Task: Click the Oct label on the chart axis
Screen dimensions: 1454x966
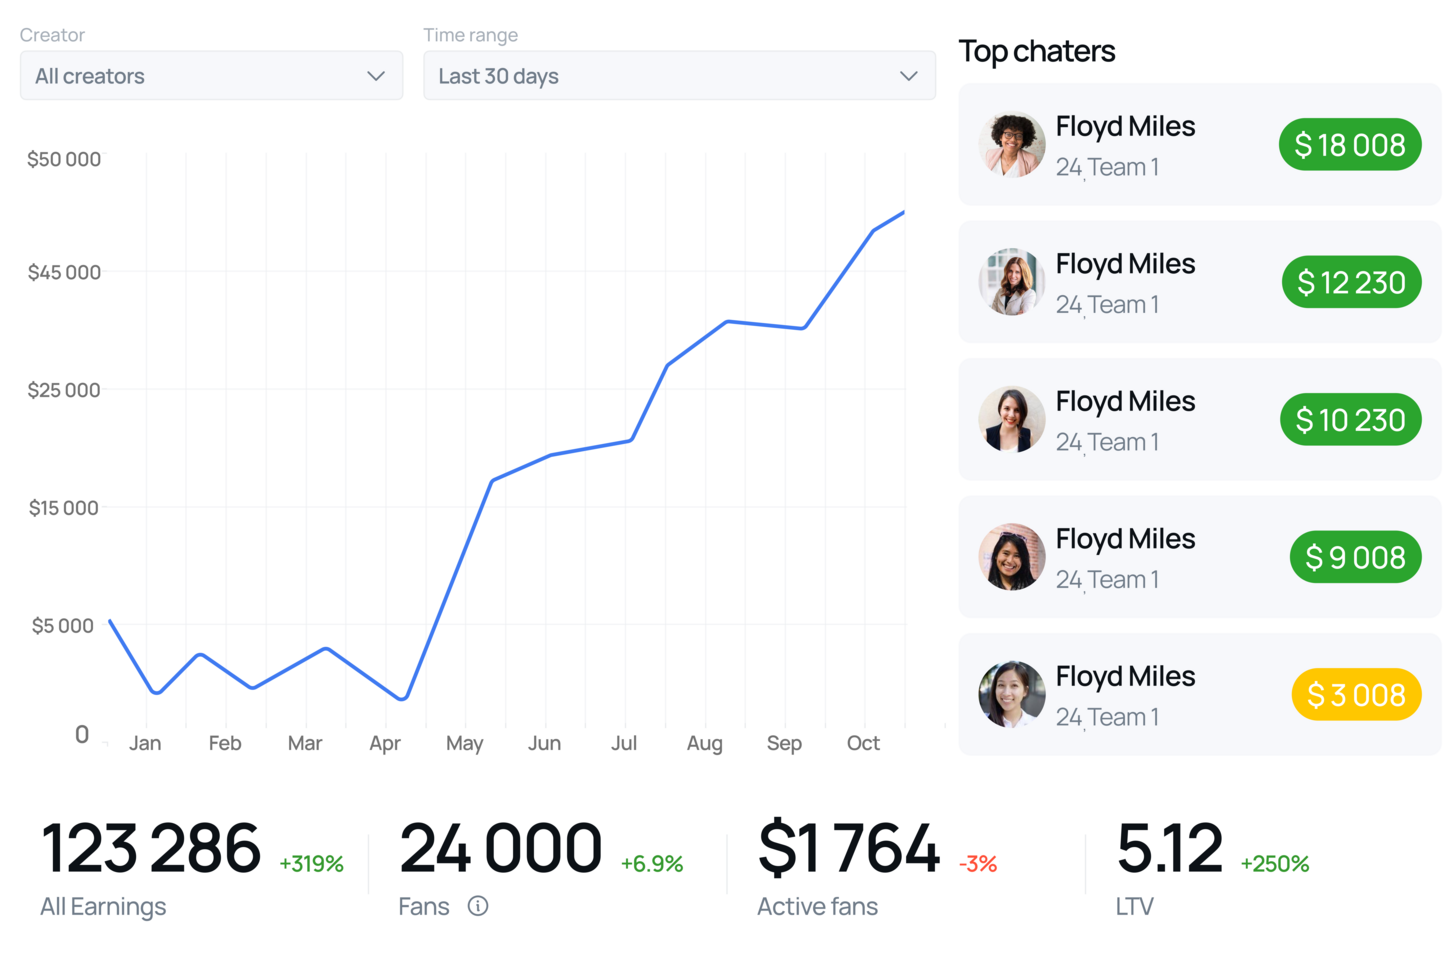Action: [863, 743]
